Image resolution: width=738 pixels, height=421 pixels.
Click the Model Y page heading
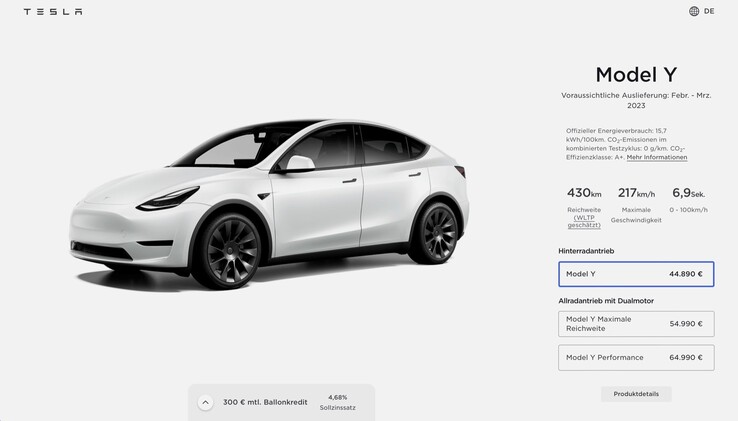point(636,74)
